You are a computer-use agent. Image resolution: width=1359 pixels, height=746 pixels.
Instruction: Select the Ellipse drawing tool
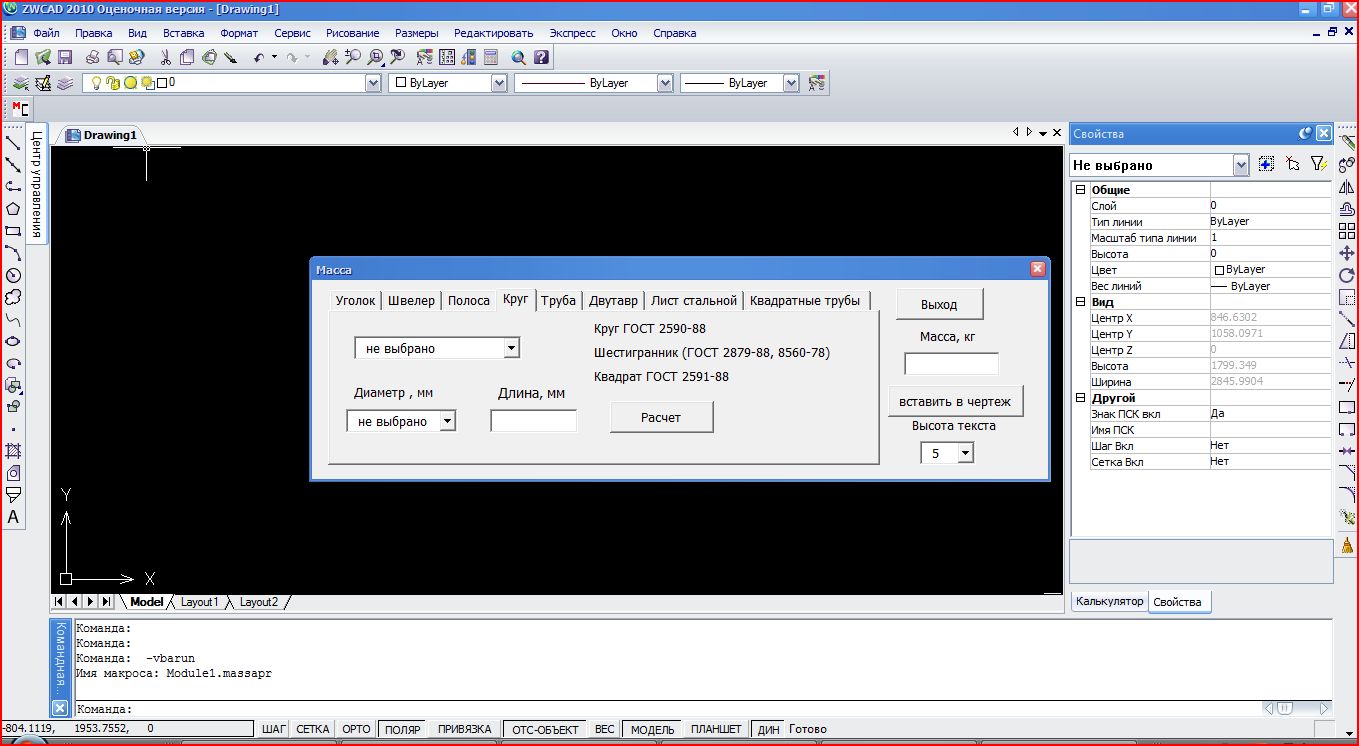pyautogui.click(x=13, y=341)
